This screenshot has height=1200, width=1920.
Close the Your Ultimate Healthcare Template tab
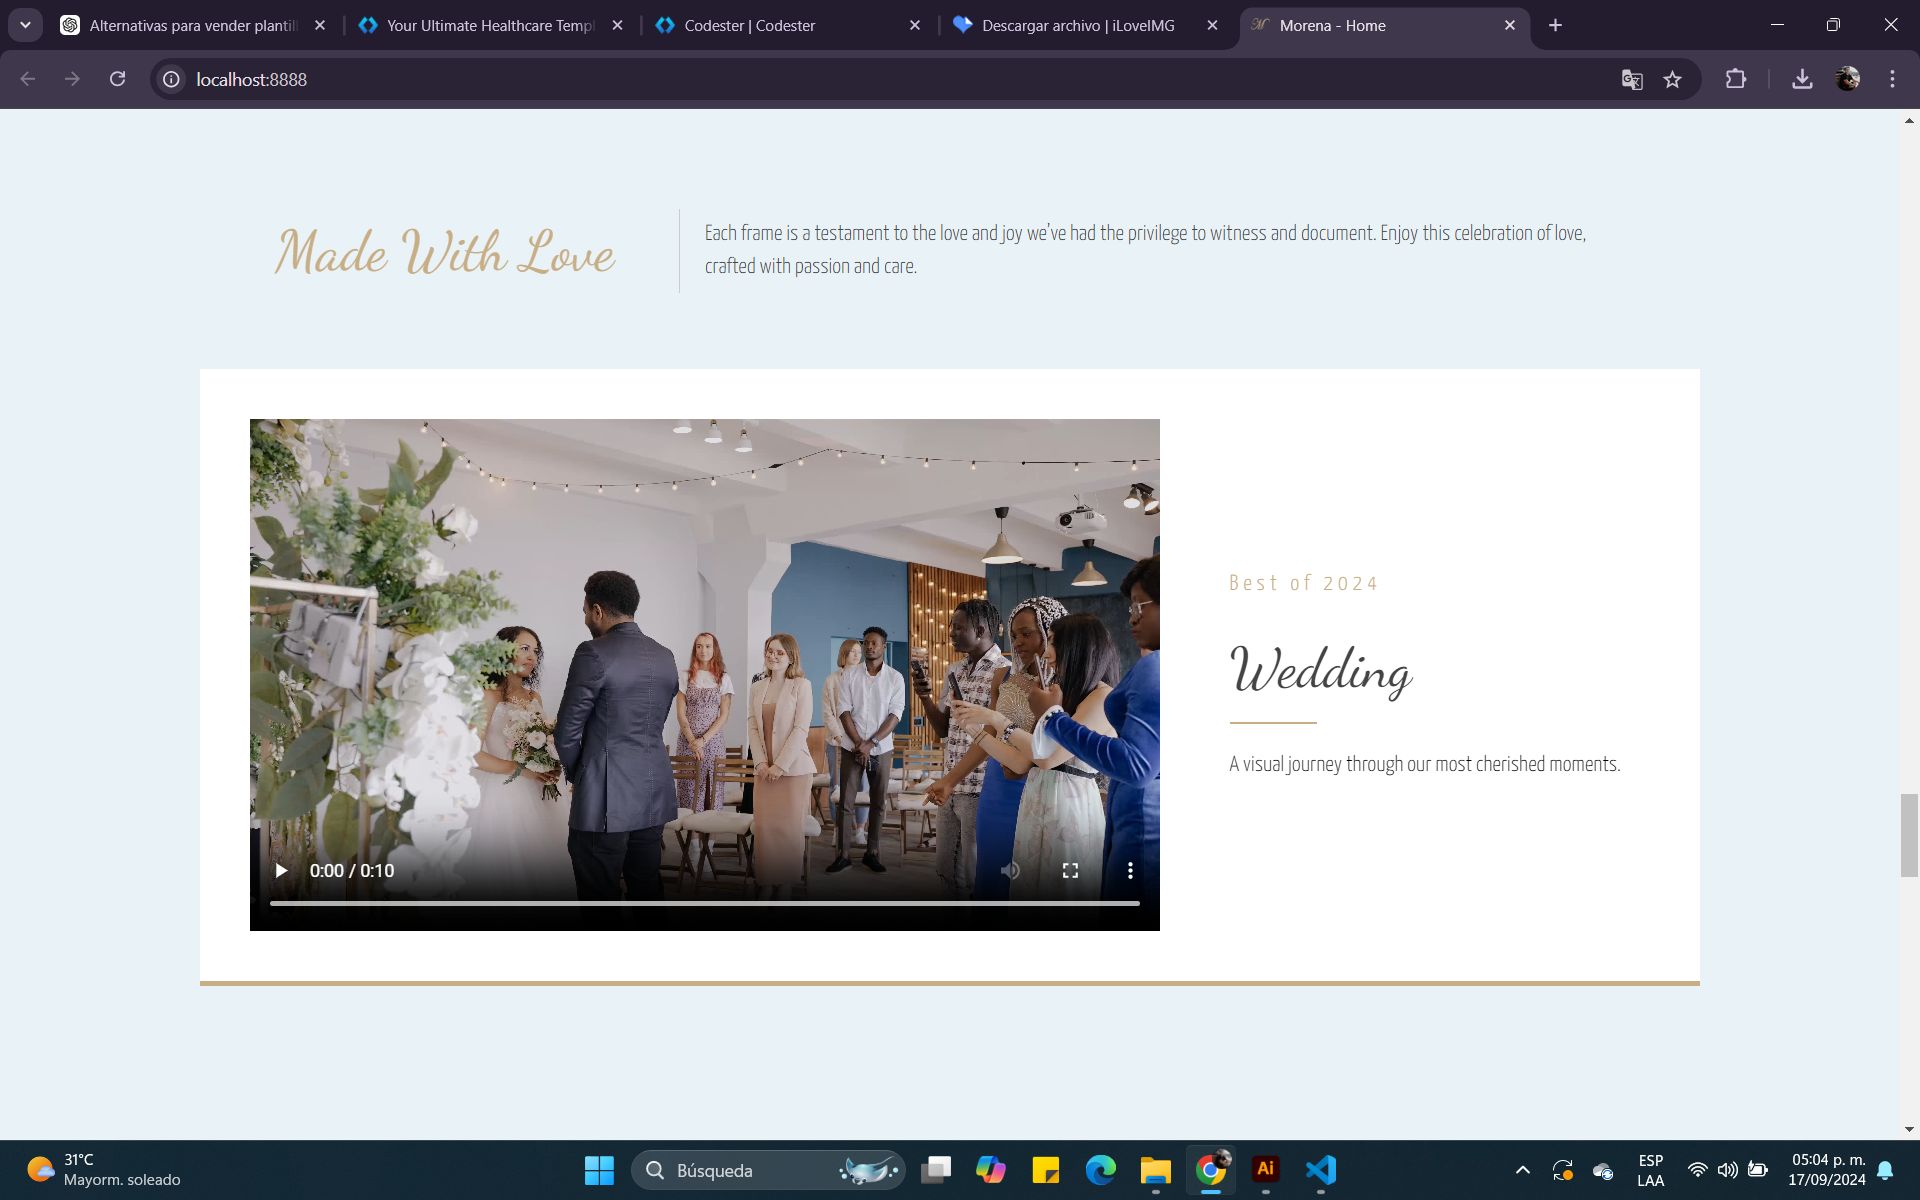click(x=617, y=25)
